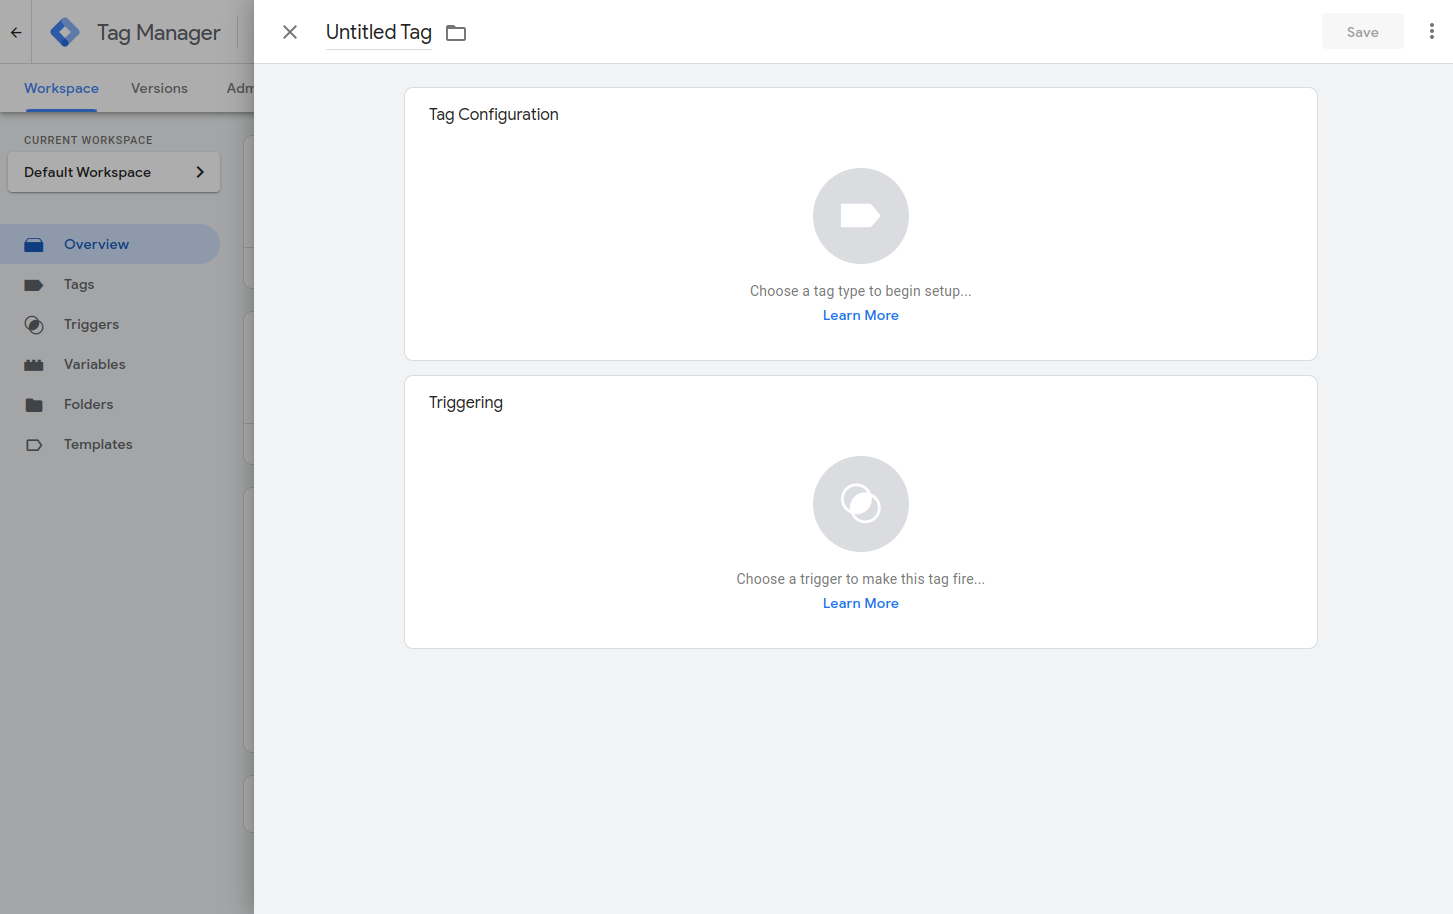
Task: Switch to the Workspace tab
Action: click(x=61, y=88)
